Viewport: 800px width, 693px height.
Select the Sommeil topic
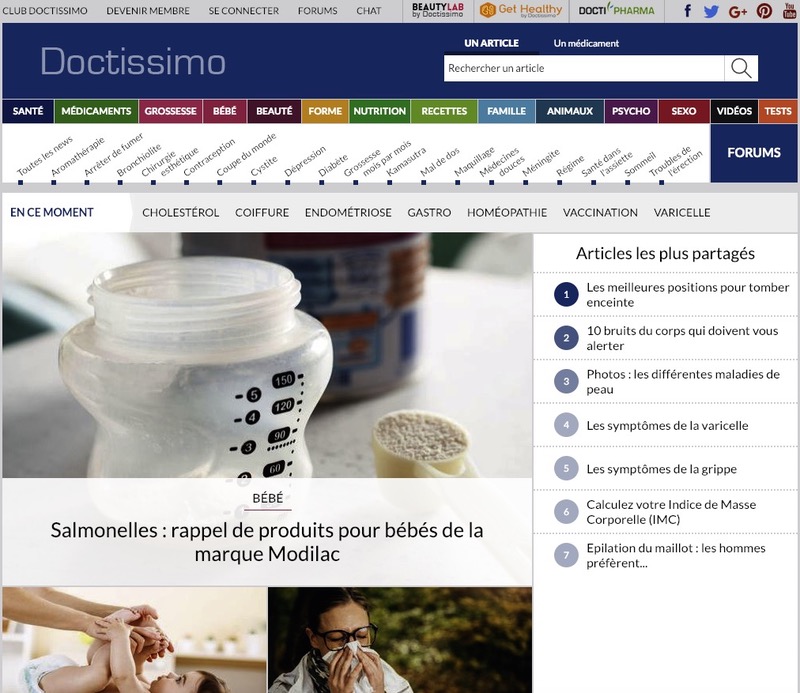point(640,164)
